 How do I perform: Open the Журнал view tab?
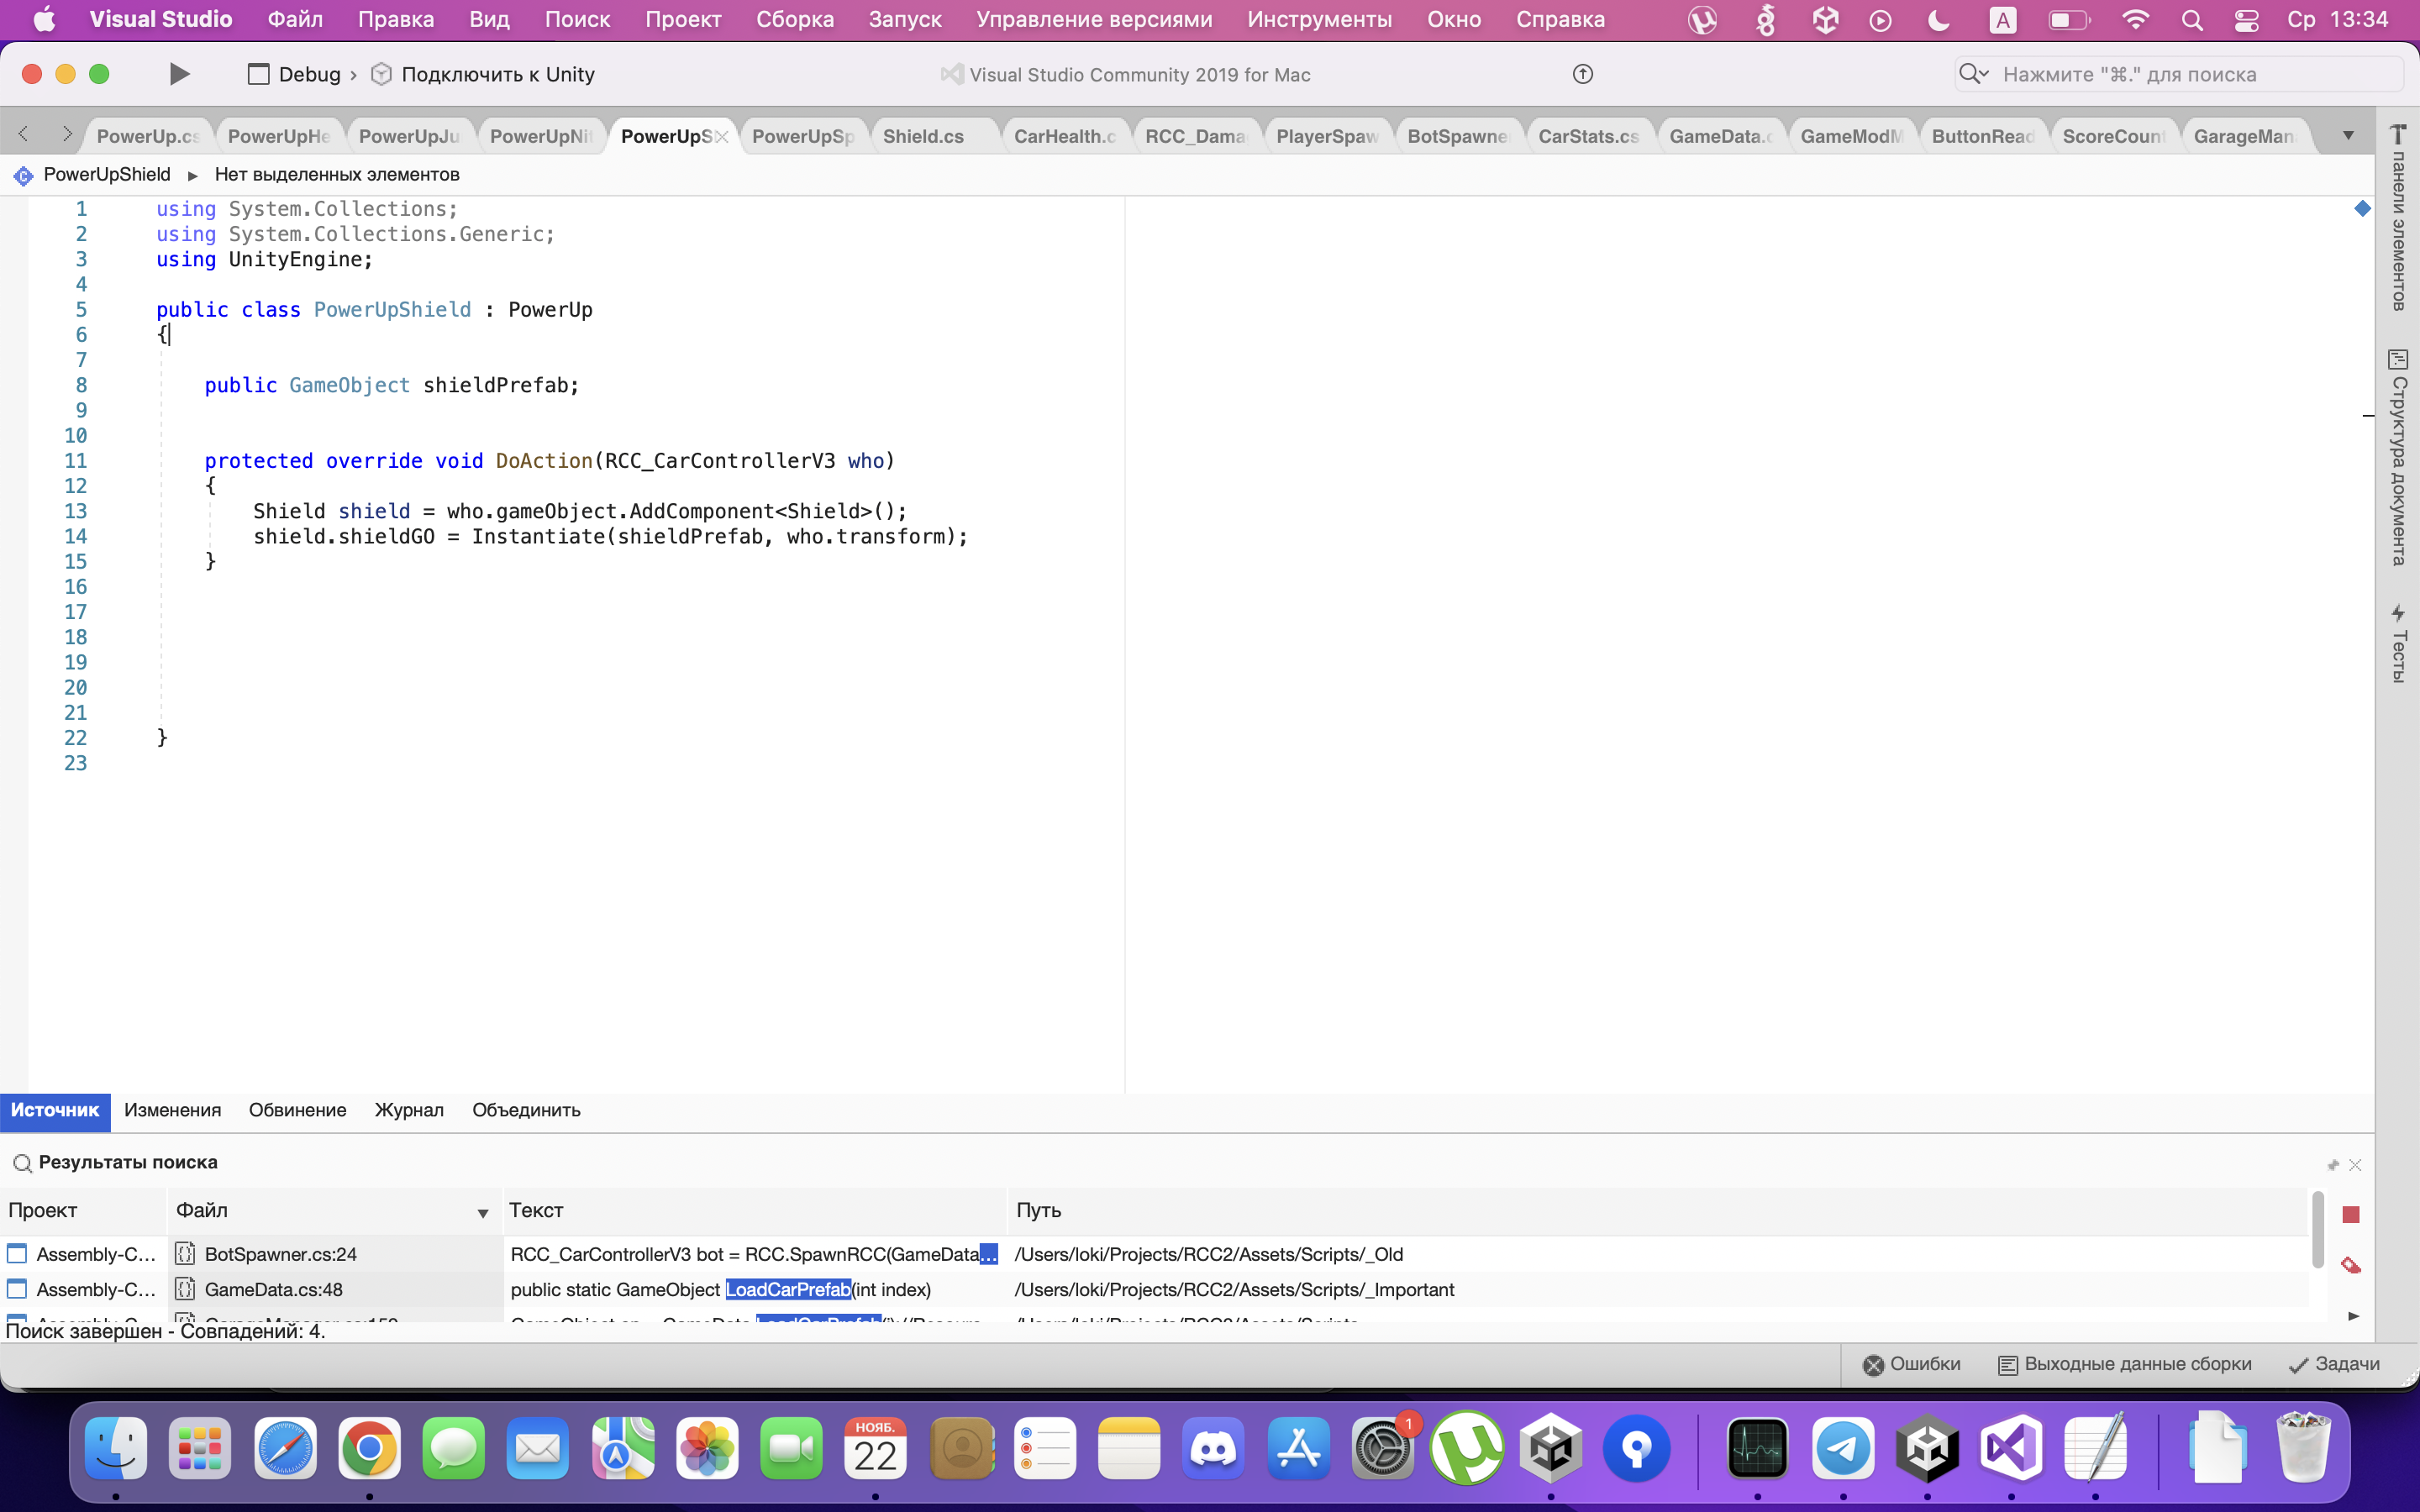click(409, 1110)
